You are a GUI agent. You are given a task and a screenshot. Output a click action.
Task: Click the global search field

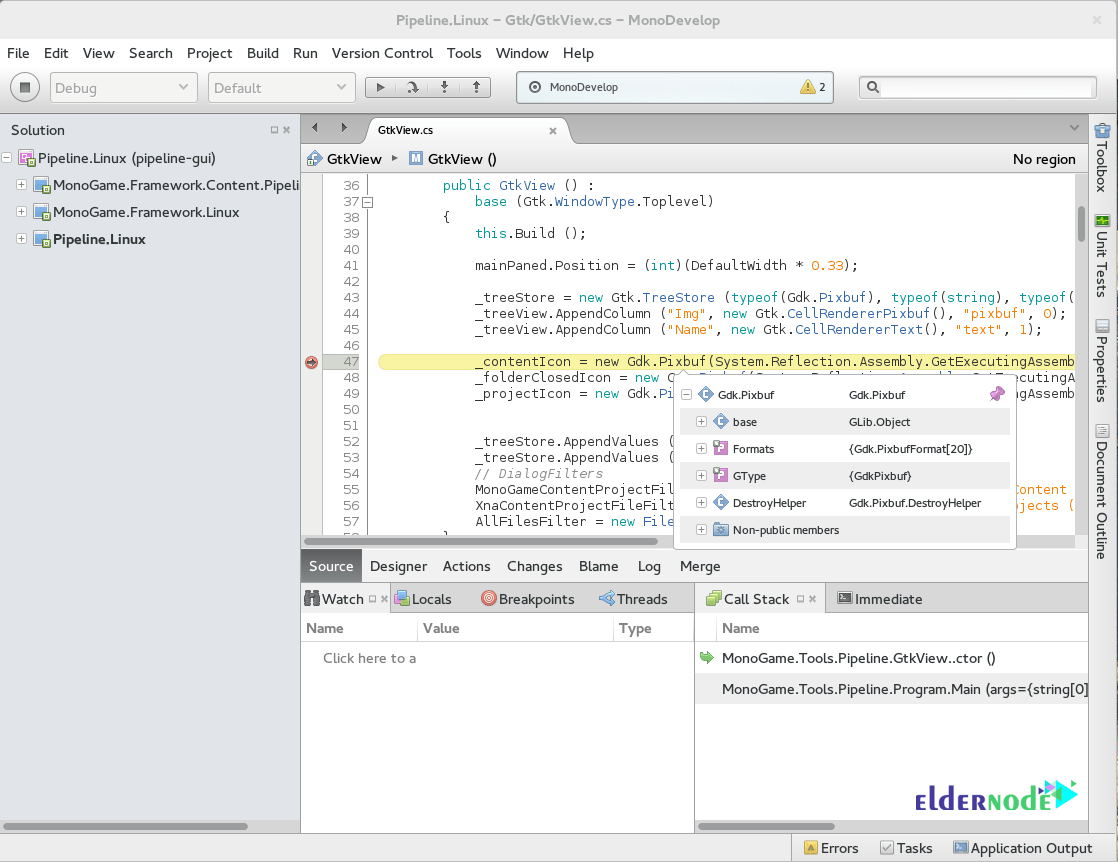coord(977,87)
